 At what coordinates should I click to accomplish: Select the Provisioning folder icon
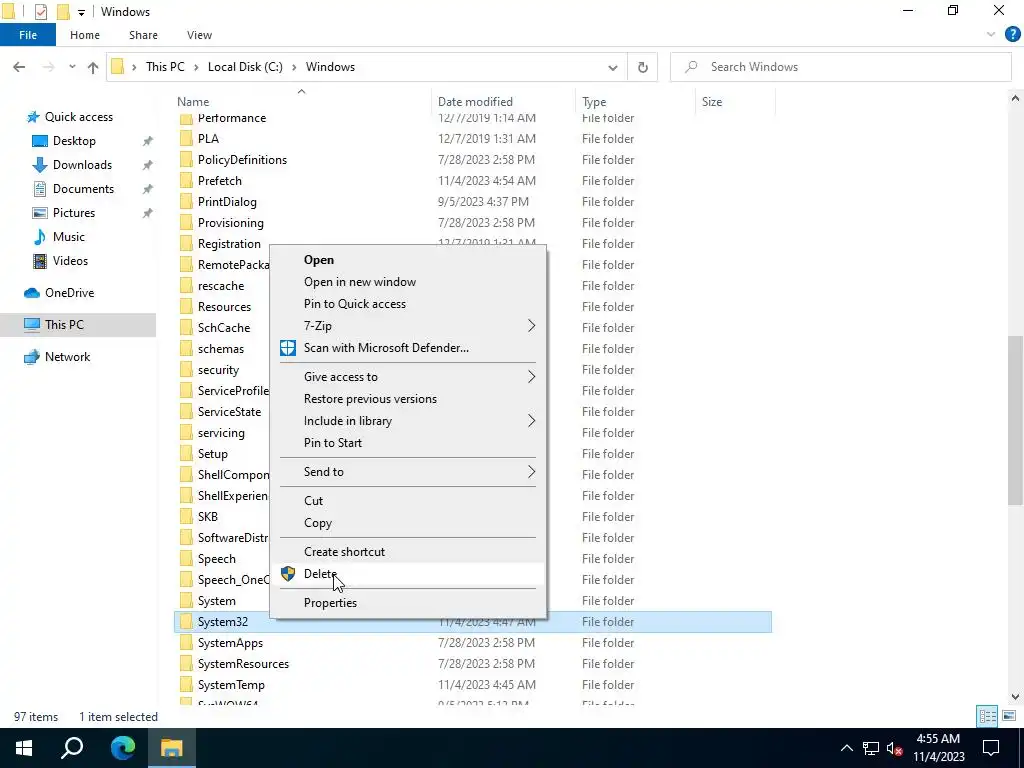click(x=186, y=223)
